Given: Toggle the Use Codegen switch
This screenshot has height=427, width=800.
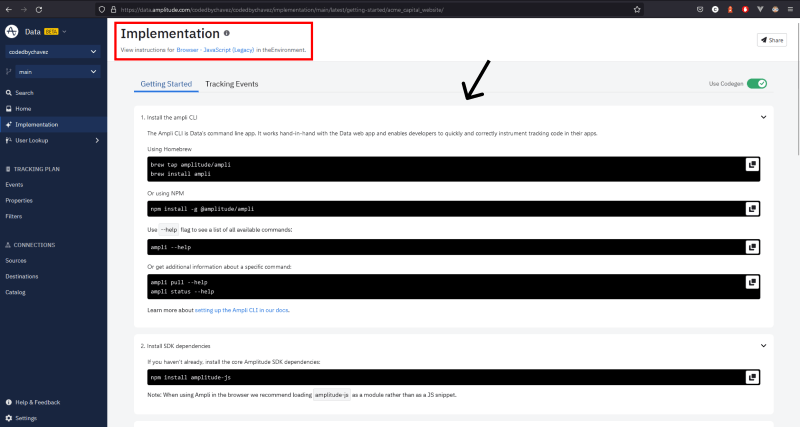Looking at the screenshot, I should point(757,84).
